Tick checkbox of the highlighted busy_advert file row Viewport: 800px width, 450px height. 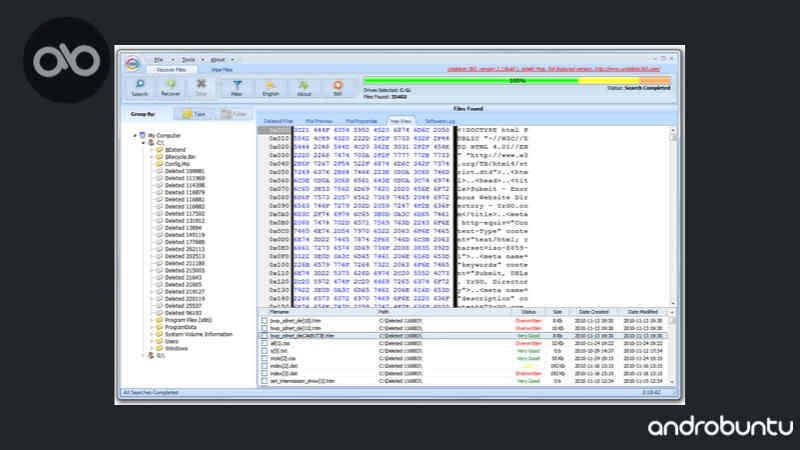pos(264,336)
